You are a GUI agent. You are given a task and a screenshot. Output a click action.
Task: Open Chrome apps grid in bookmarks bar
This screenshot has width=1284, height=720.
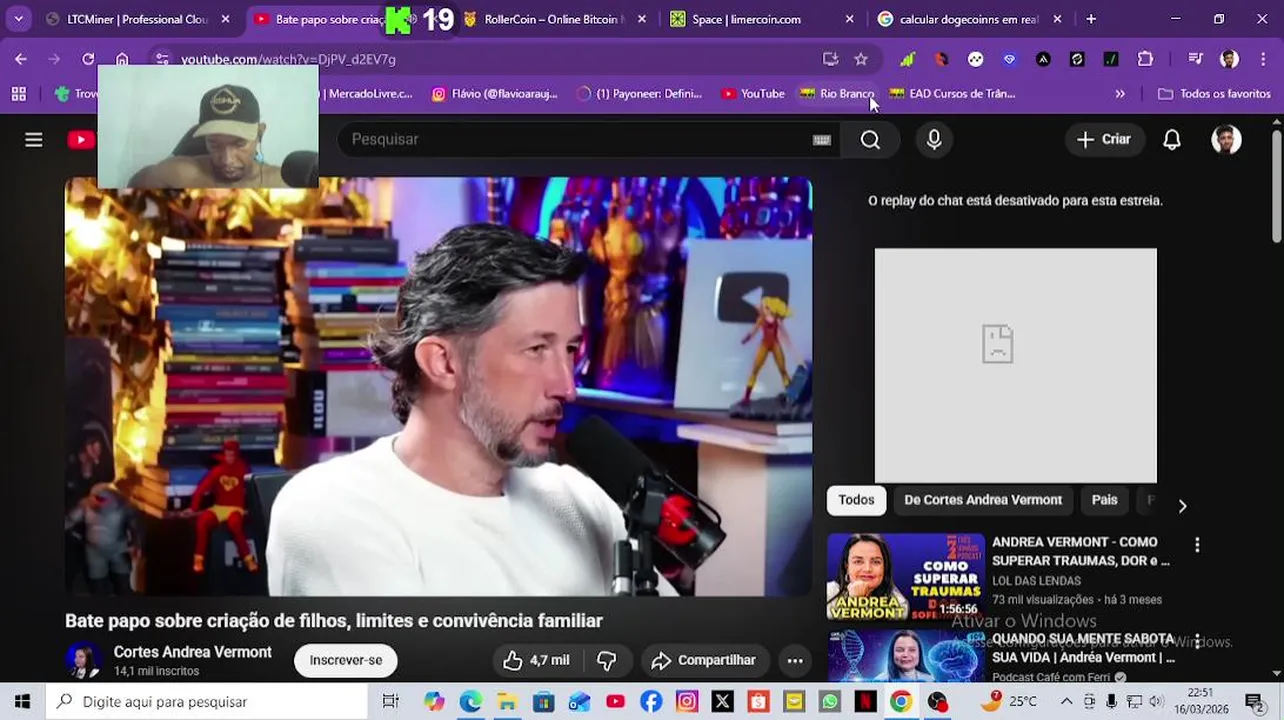pyautogui.click(x=18, y=94)
